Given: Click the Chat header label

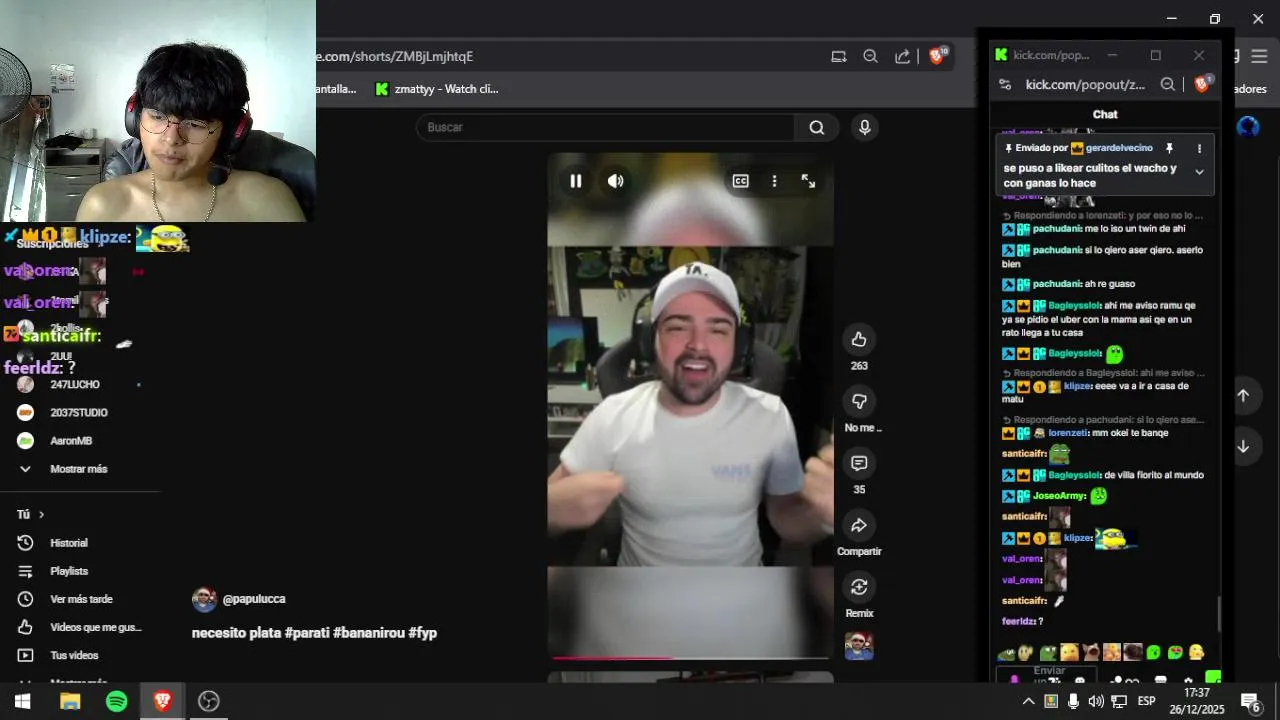Looking at the screenshot, I should [x=1105, y=114].
